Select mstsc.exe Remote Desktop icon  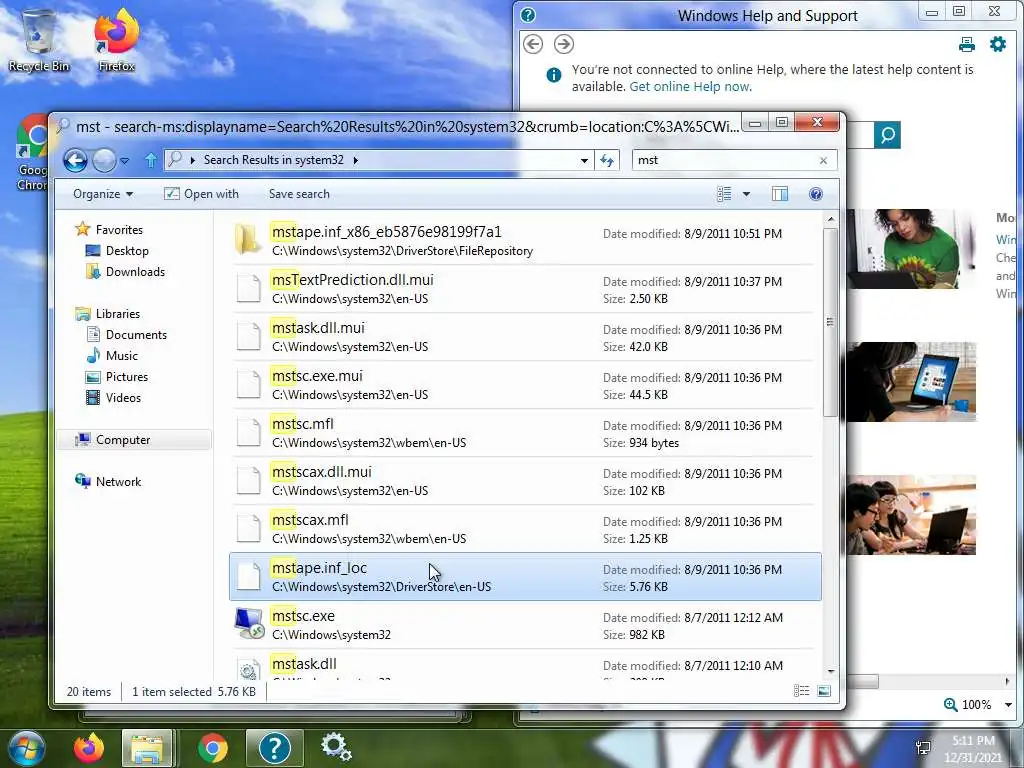(249, 624)
